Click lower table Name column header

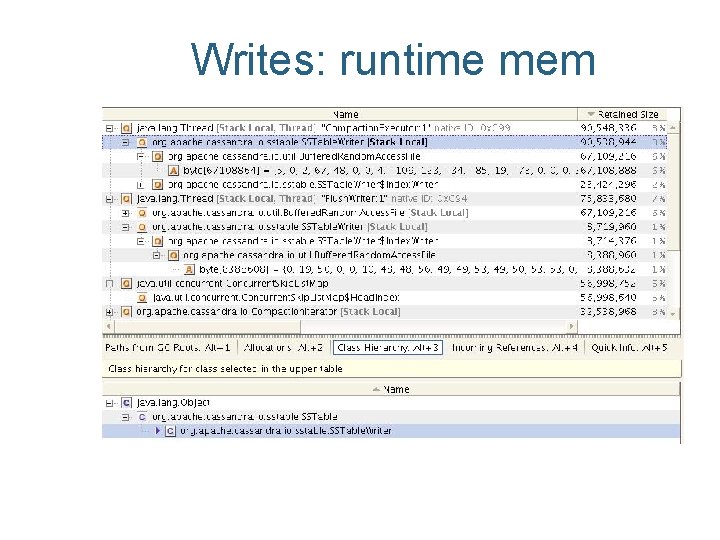click(391, 389)
